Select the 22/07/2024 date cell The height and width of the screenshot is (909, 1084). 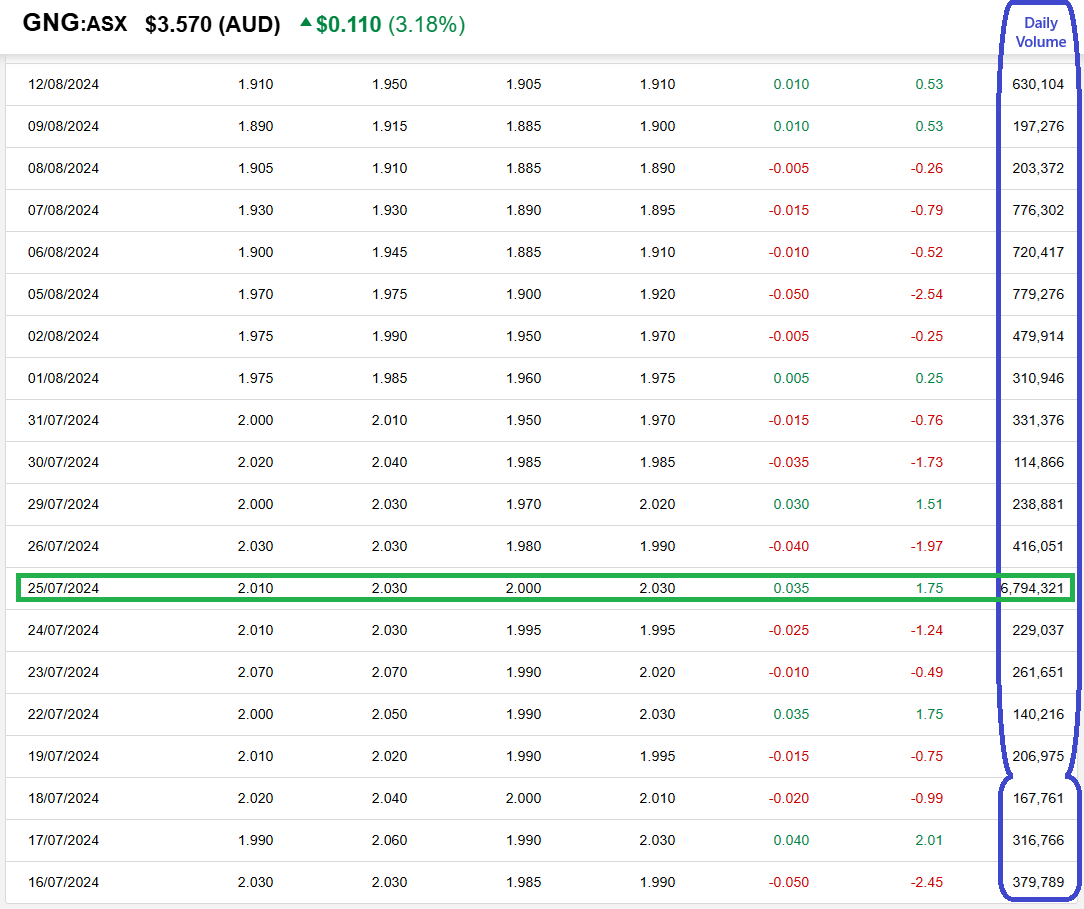[x=63, y=714]
